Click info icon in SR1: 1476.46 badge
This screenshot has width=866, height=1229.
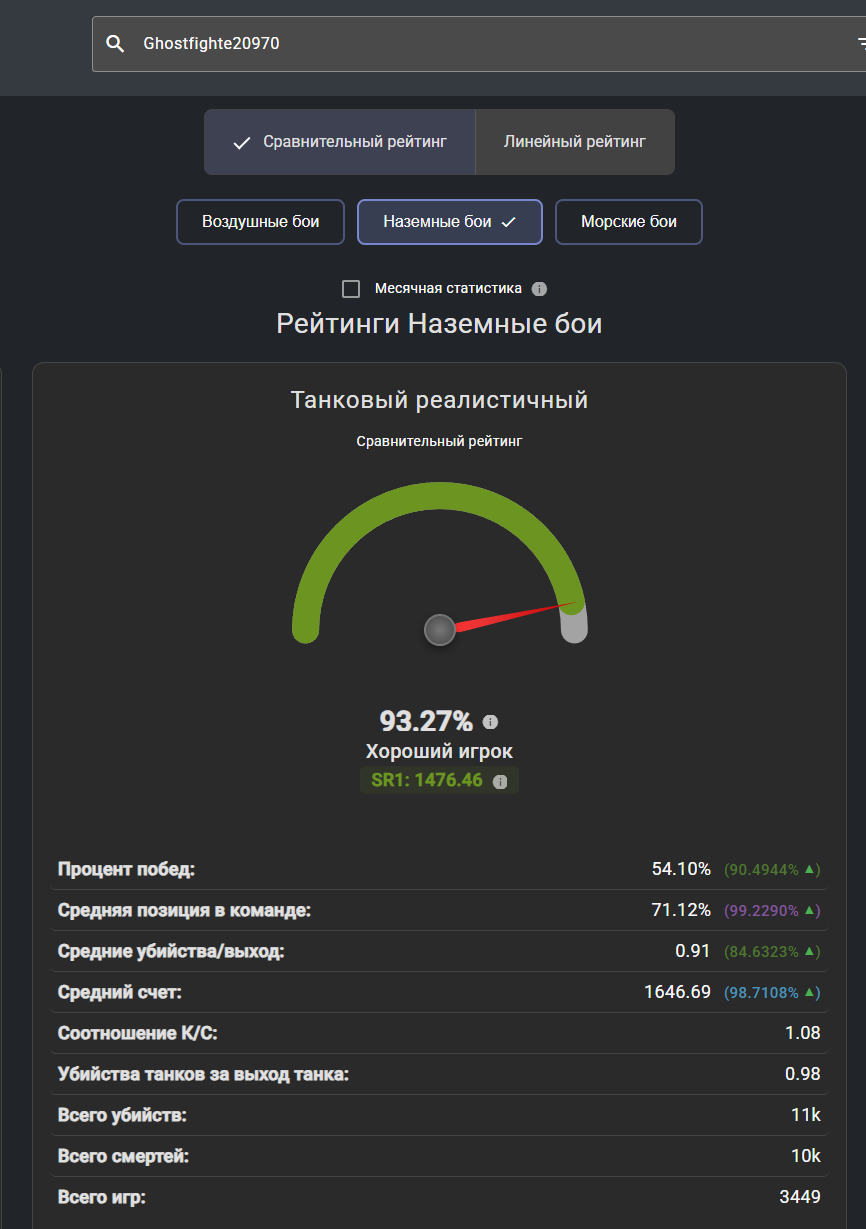click(500, 781)
